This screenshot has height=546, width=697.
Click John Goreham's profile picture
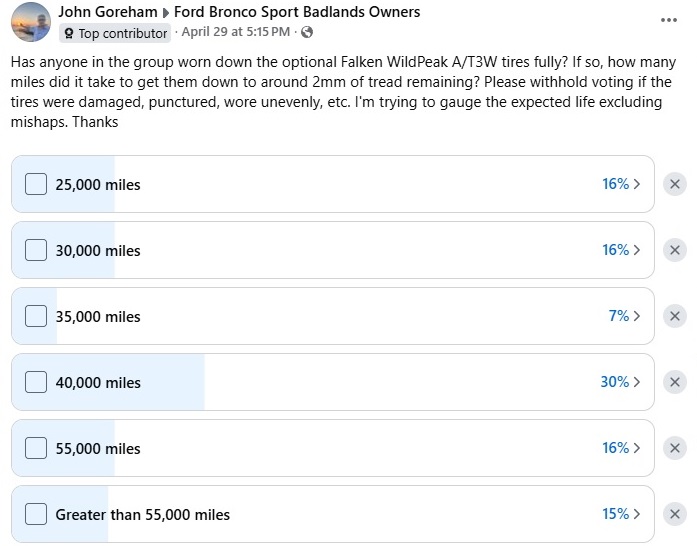(30, 22)
